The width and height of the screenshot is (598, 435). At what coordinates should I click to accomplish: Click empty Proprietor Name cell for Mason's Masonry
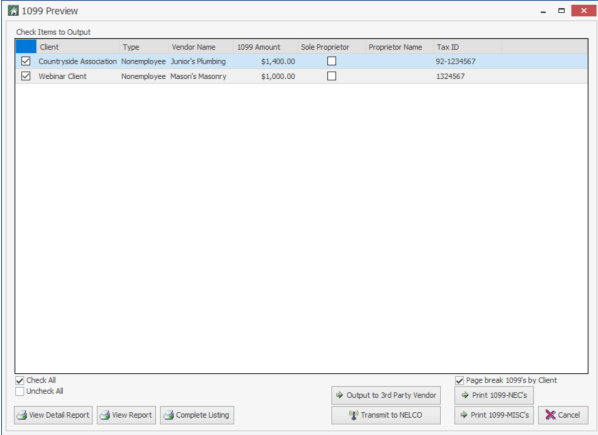399,76
